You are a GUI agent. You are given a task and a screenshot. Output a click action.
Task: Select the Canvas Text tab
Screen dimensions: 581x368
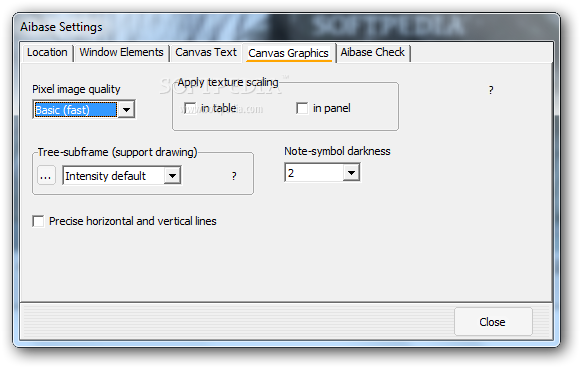click(x=206, y=53)
